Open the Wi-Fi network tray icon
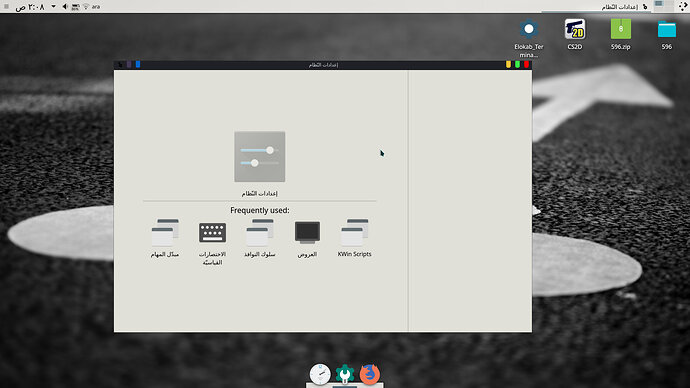Viewport: 690px width, 388px height. (86, 7)
